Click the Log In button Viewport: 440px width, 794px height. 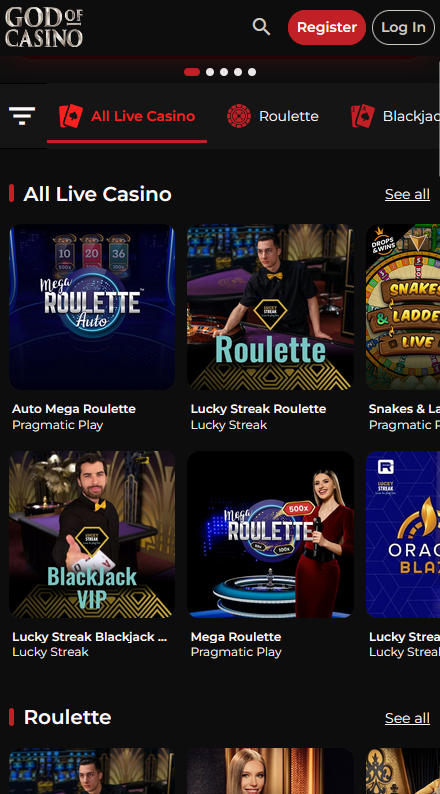pyautogui.click(x=403, y=27)
